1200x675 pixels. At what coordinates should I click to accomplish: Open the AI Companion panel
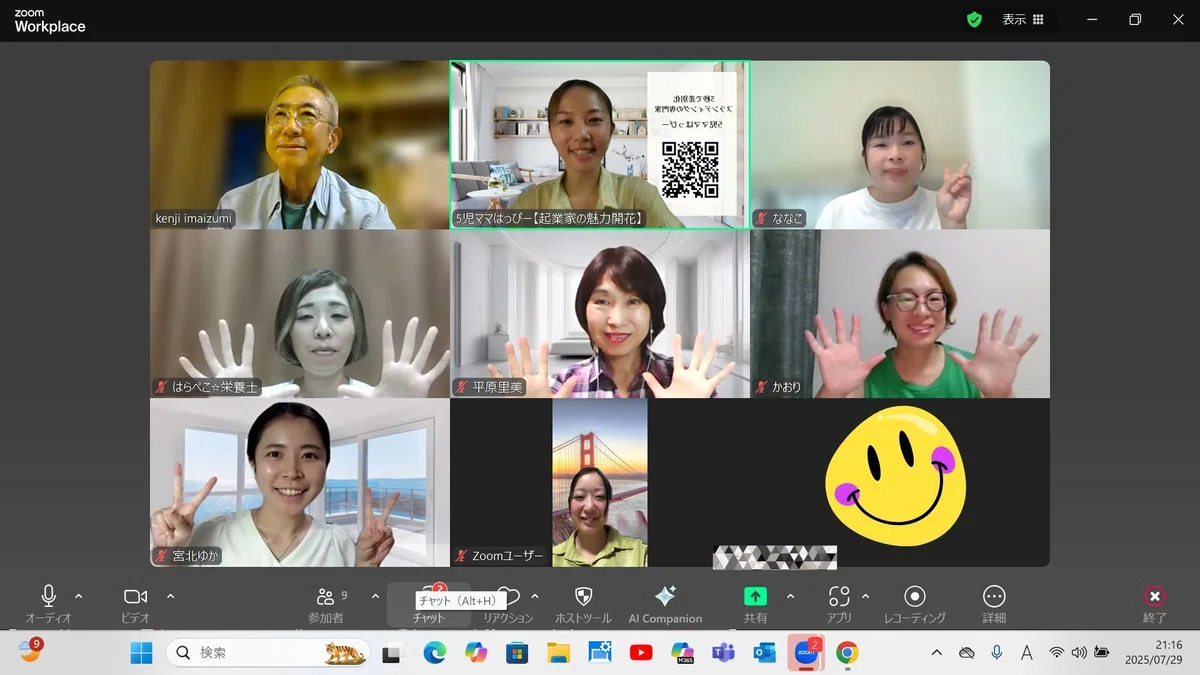point(665,605)
